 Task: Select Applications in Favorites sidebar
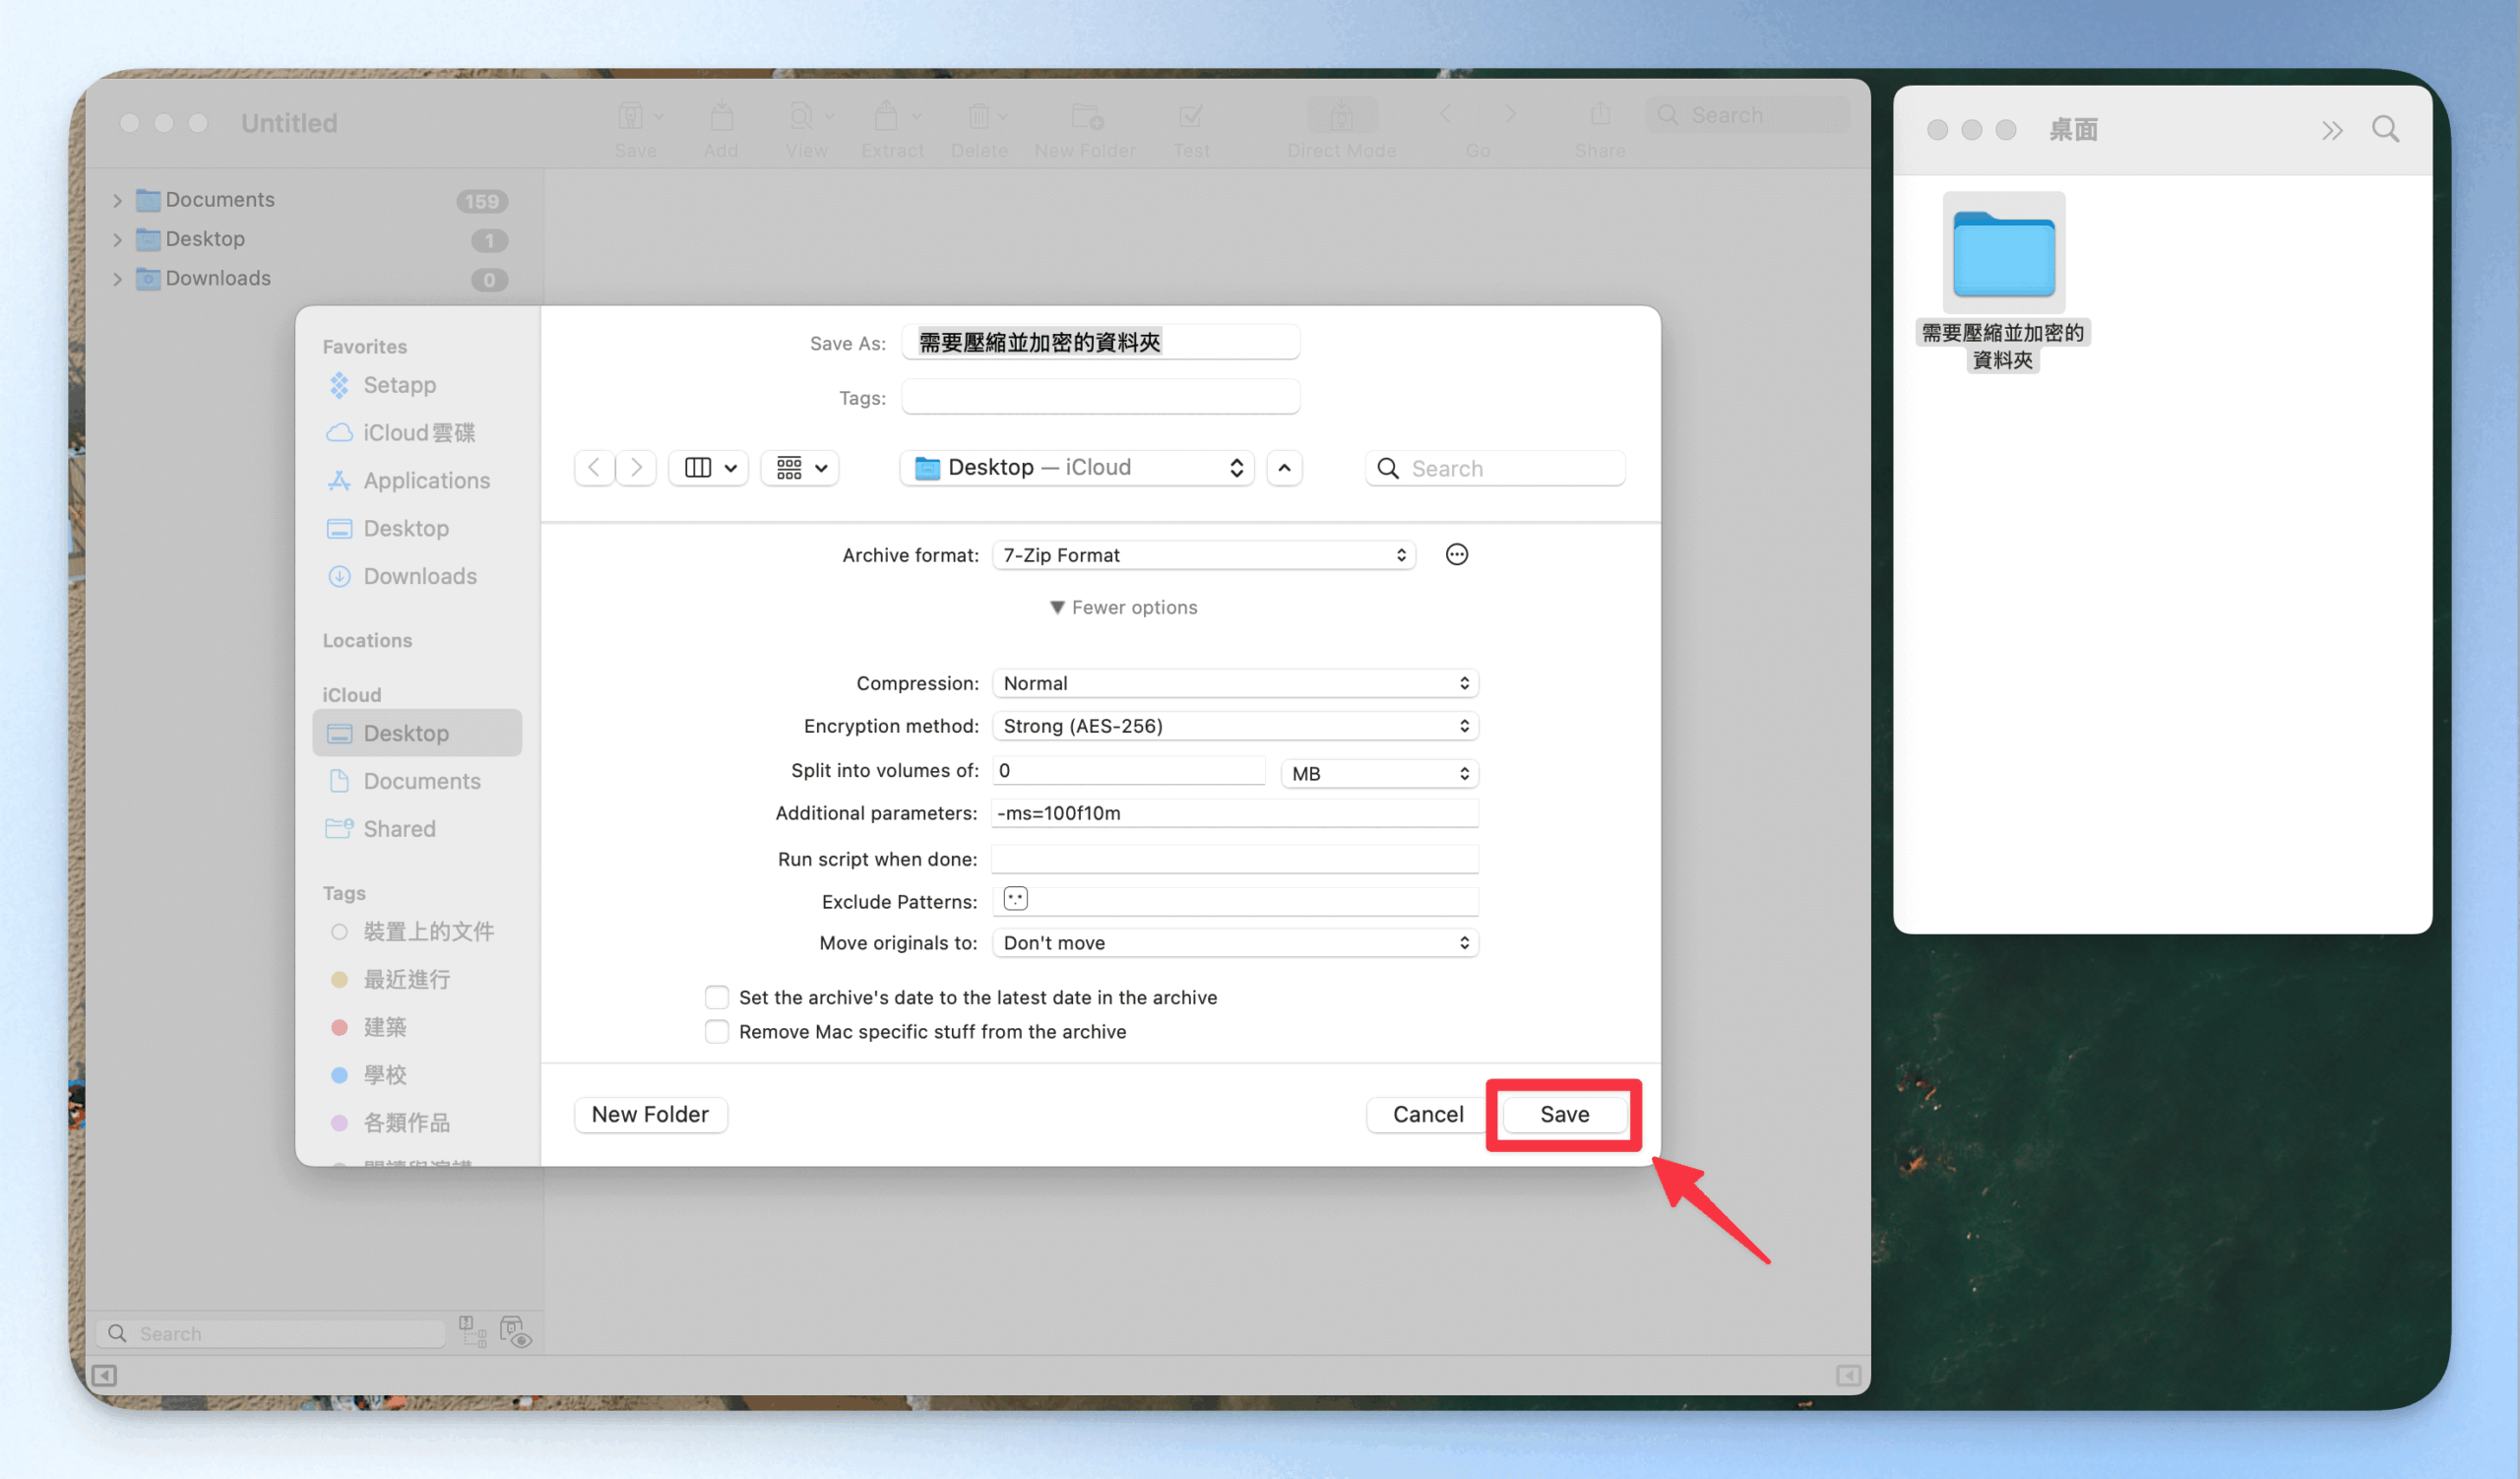(426, 481)
